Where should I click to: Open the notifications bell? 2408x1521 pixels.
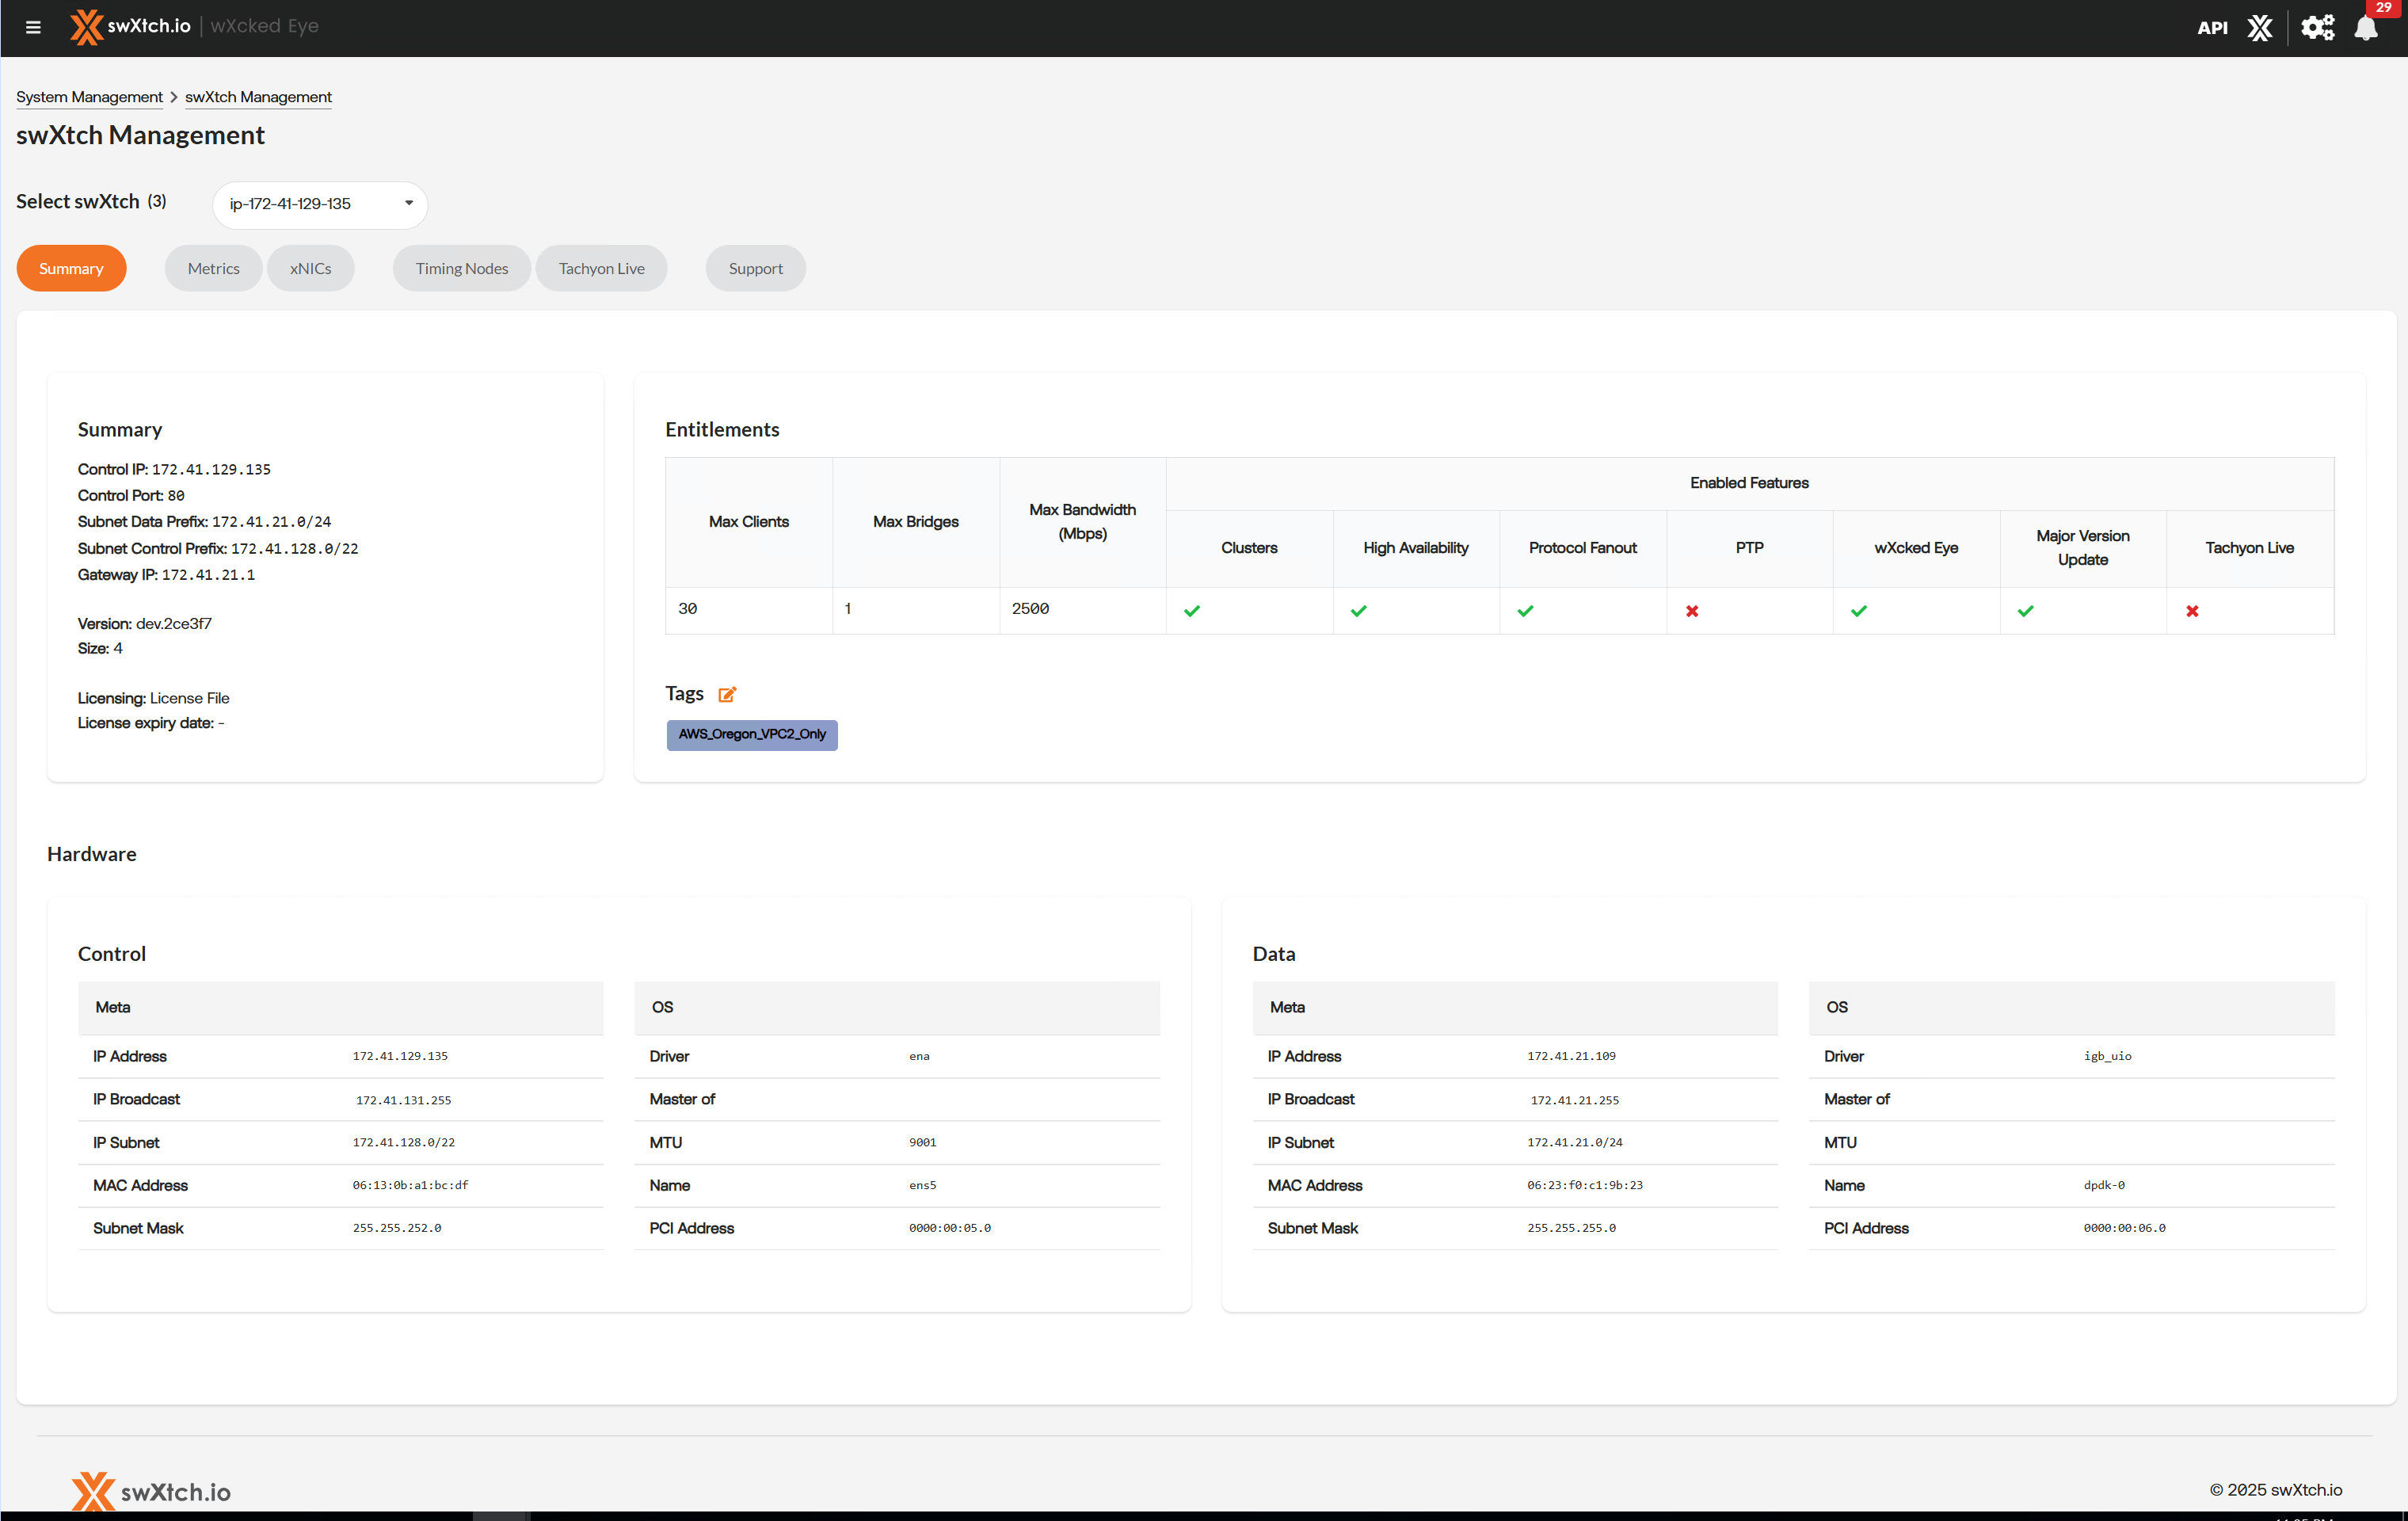(2366, 28)
